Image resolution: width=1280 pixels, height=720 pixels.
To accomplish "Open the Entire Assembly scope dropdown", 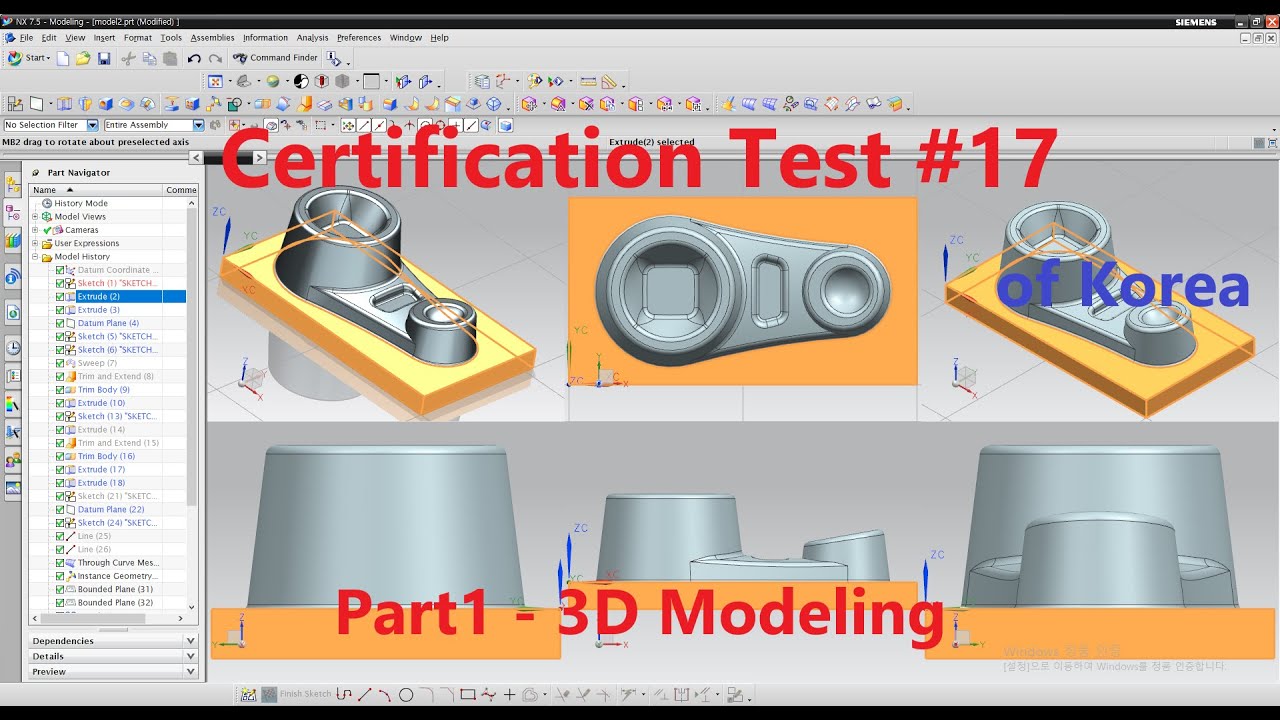I will click(x=198, y=125).
